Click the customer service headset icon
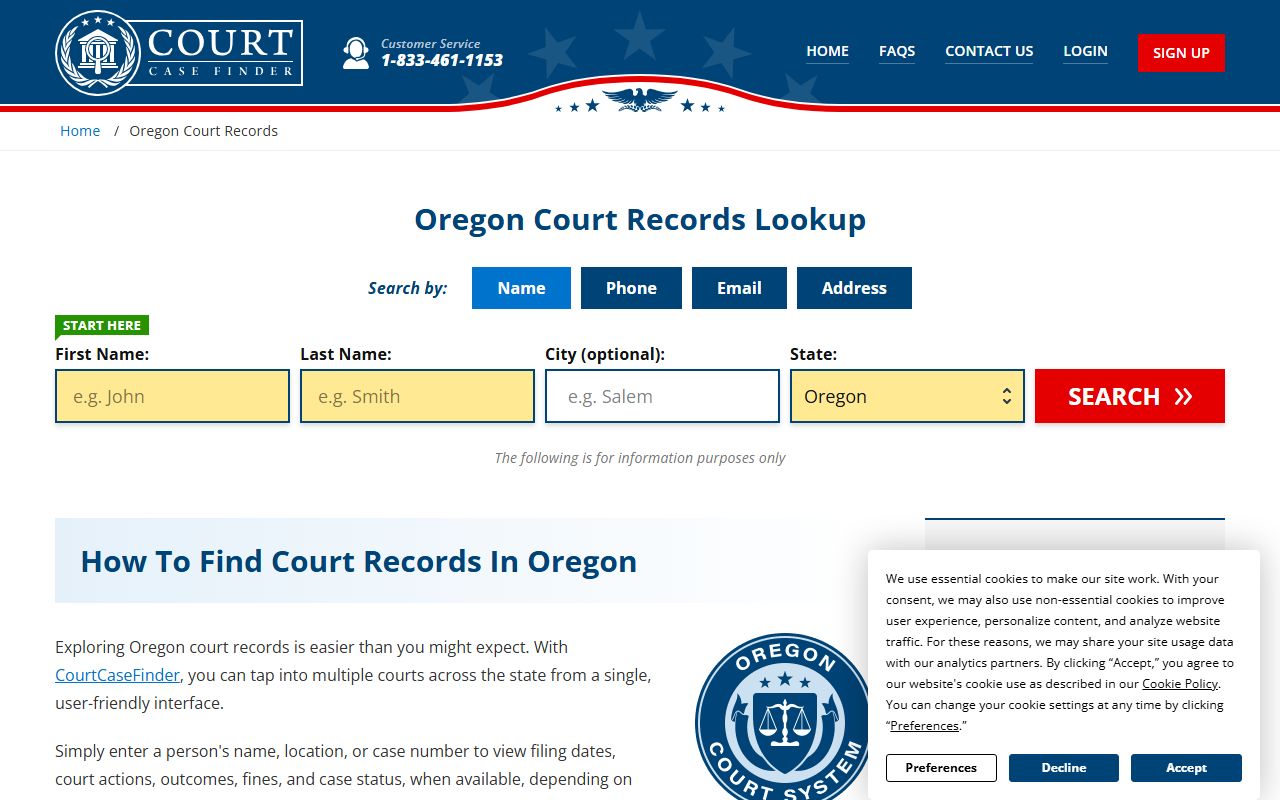Image resolution: width=1280 pixels, height=800 pixels. point(356,52)
